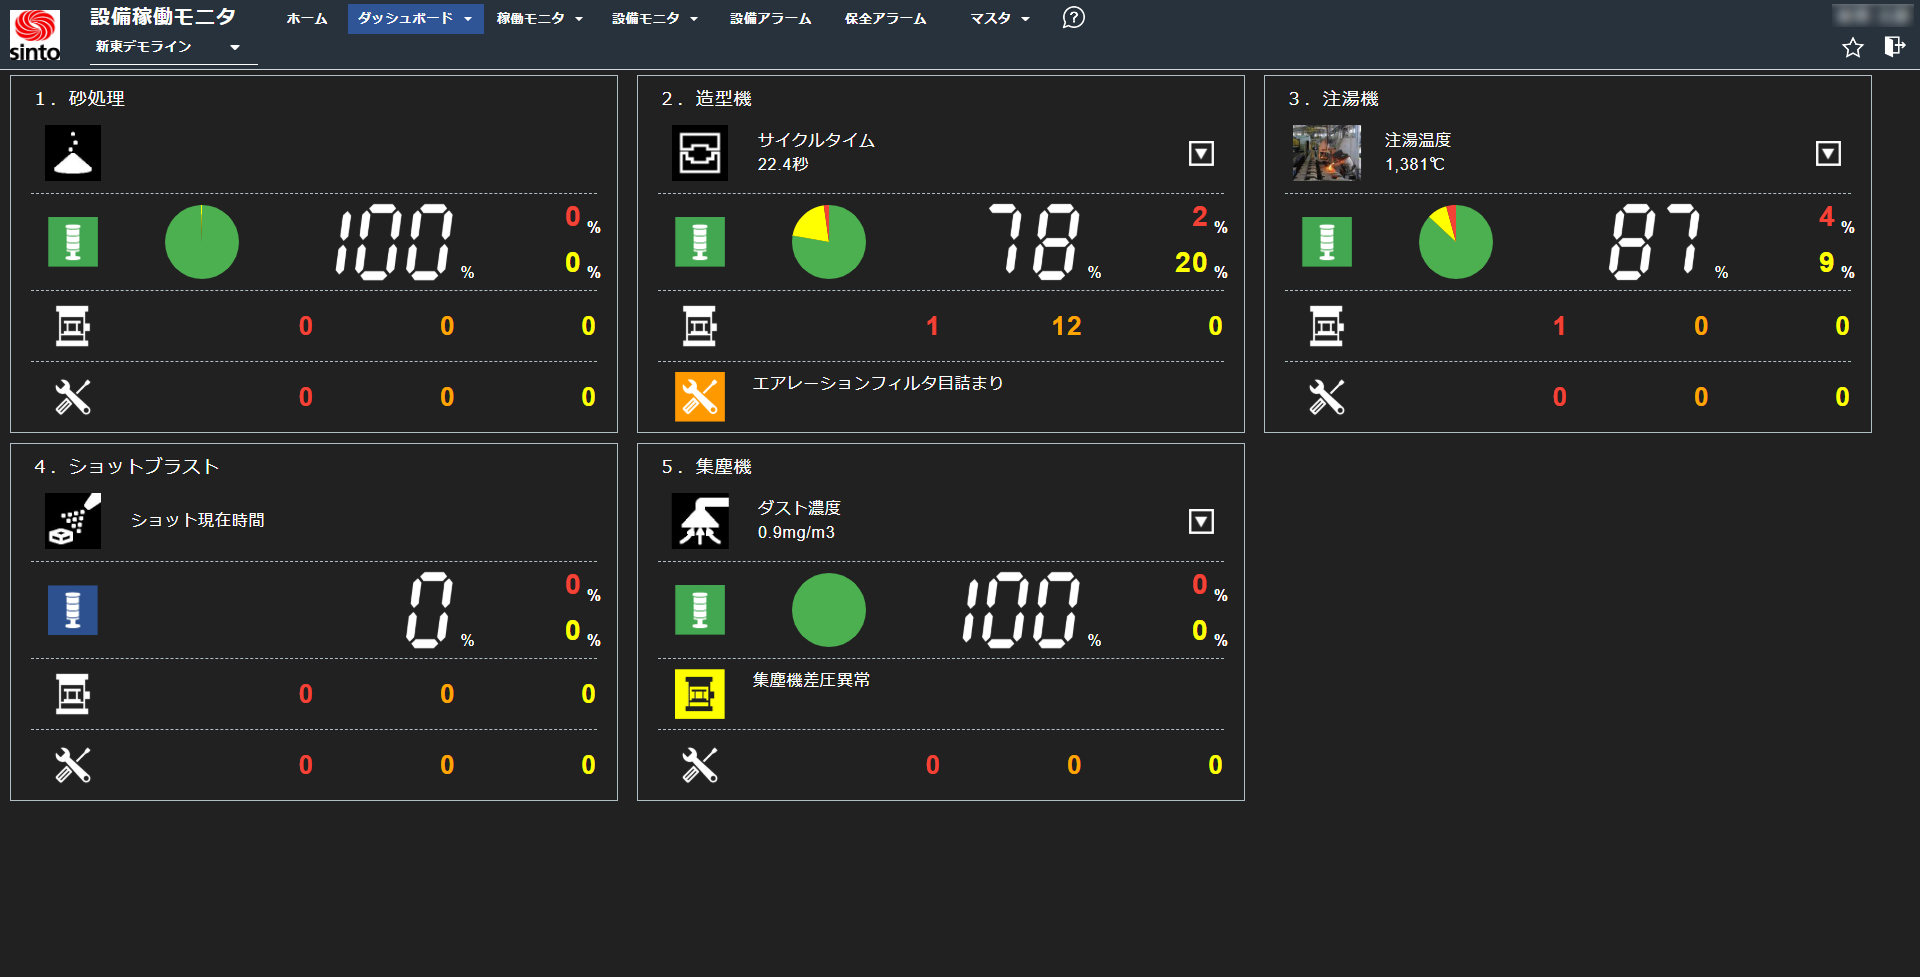Click equipment alarm icon in ショットブラスト panel
This screenshot has width=1920, height=977.
(73, 694)
